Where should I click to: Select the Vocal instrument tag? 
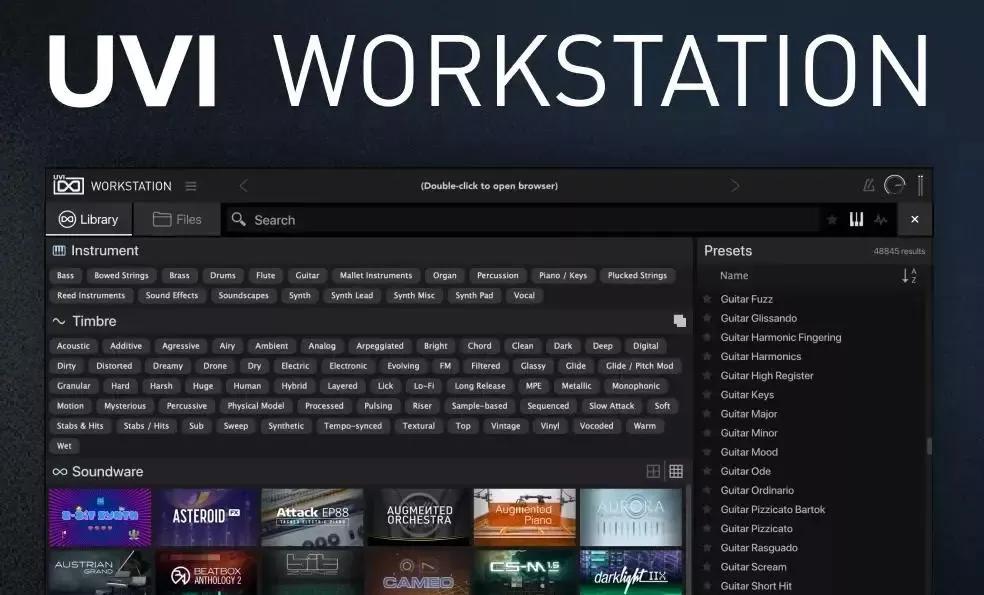pos(524,296)
